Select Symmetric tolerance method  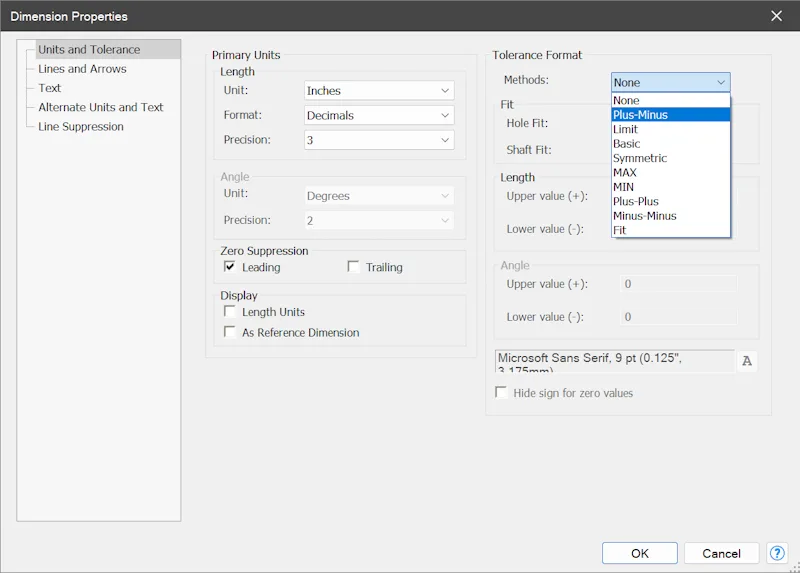[671, 158]
